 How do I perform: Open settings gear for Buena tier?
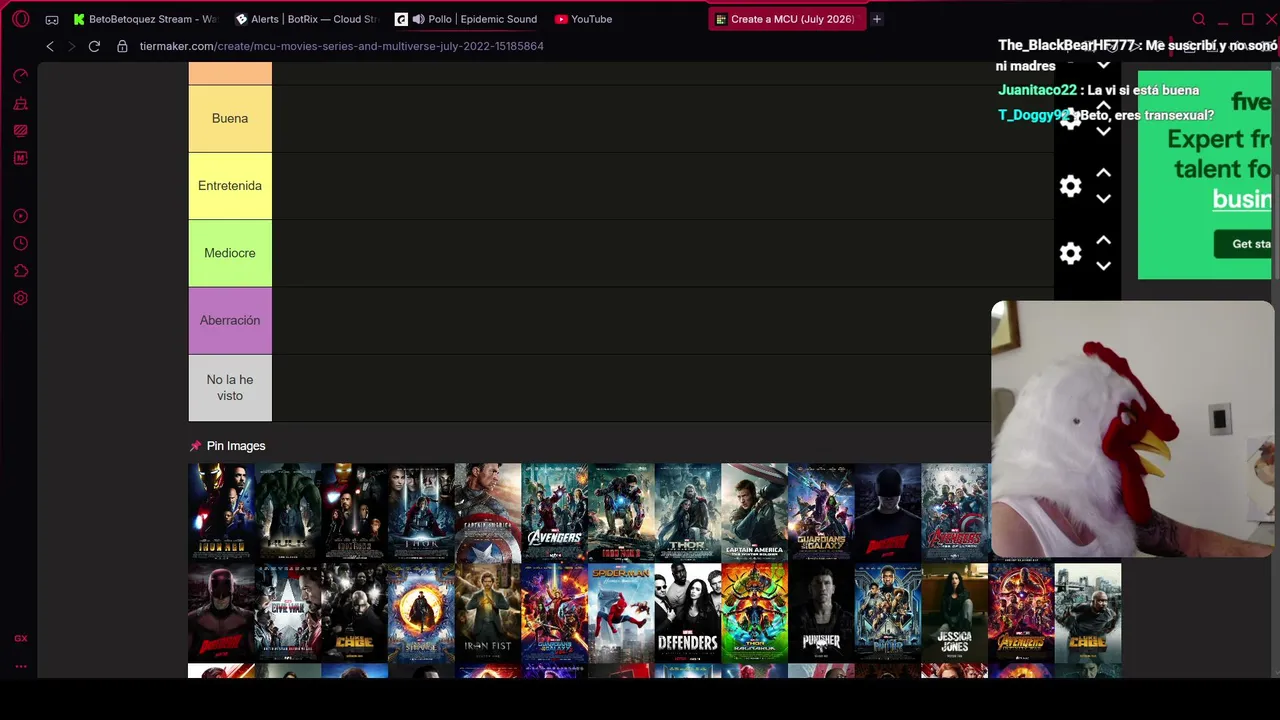point(1071,120)
